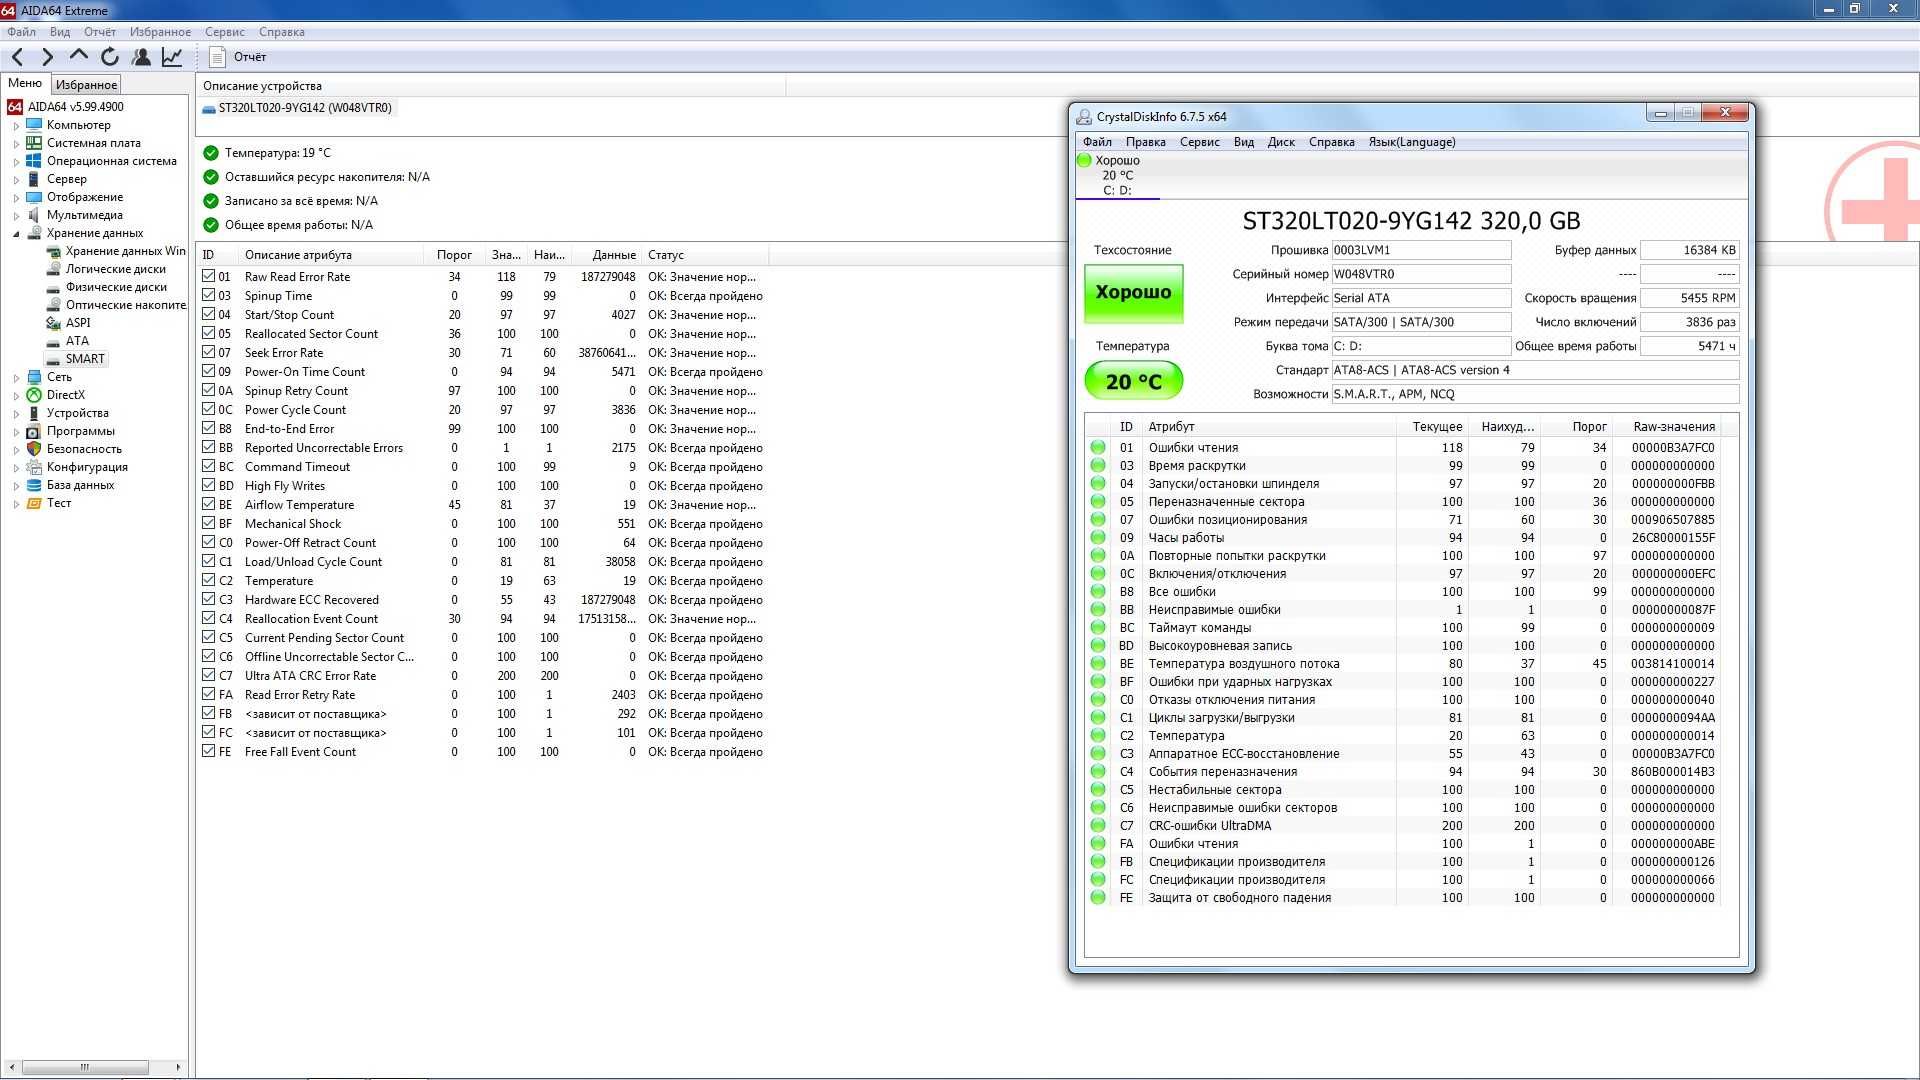This screenshot has height=1080, width=1920.
Task: Open the graph chart toolbar icon
Action: (x=172, y=57)
